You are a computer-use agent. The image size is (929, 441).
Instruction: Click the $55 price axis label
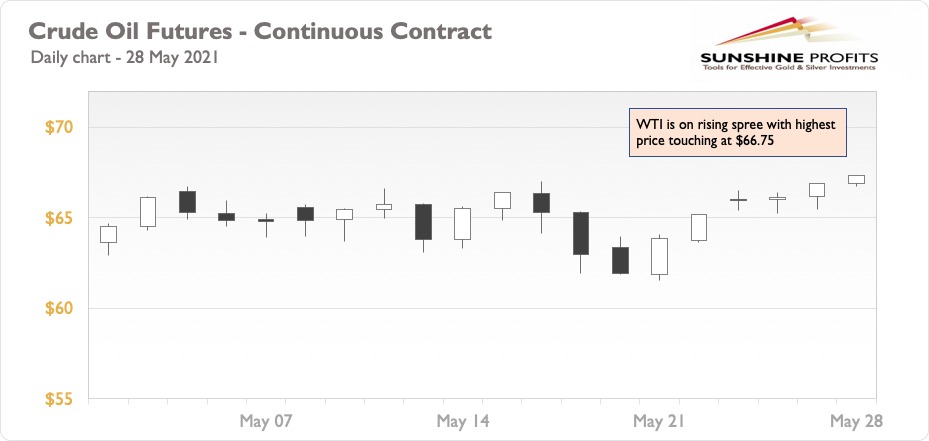click(58, 399)
